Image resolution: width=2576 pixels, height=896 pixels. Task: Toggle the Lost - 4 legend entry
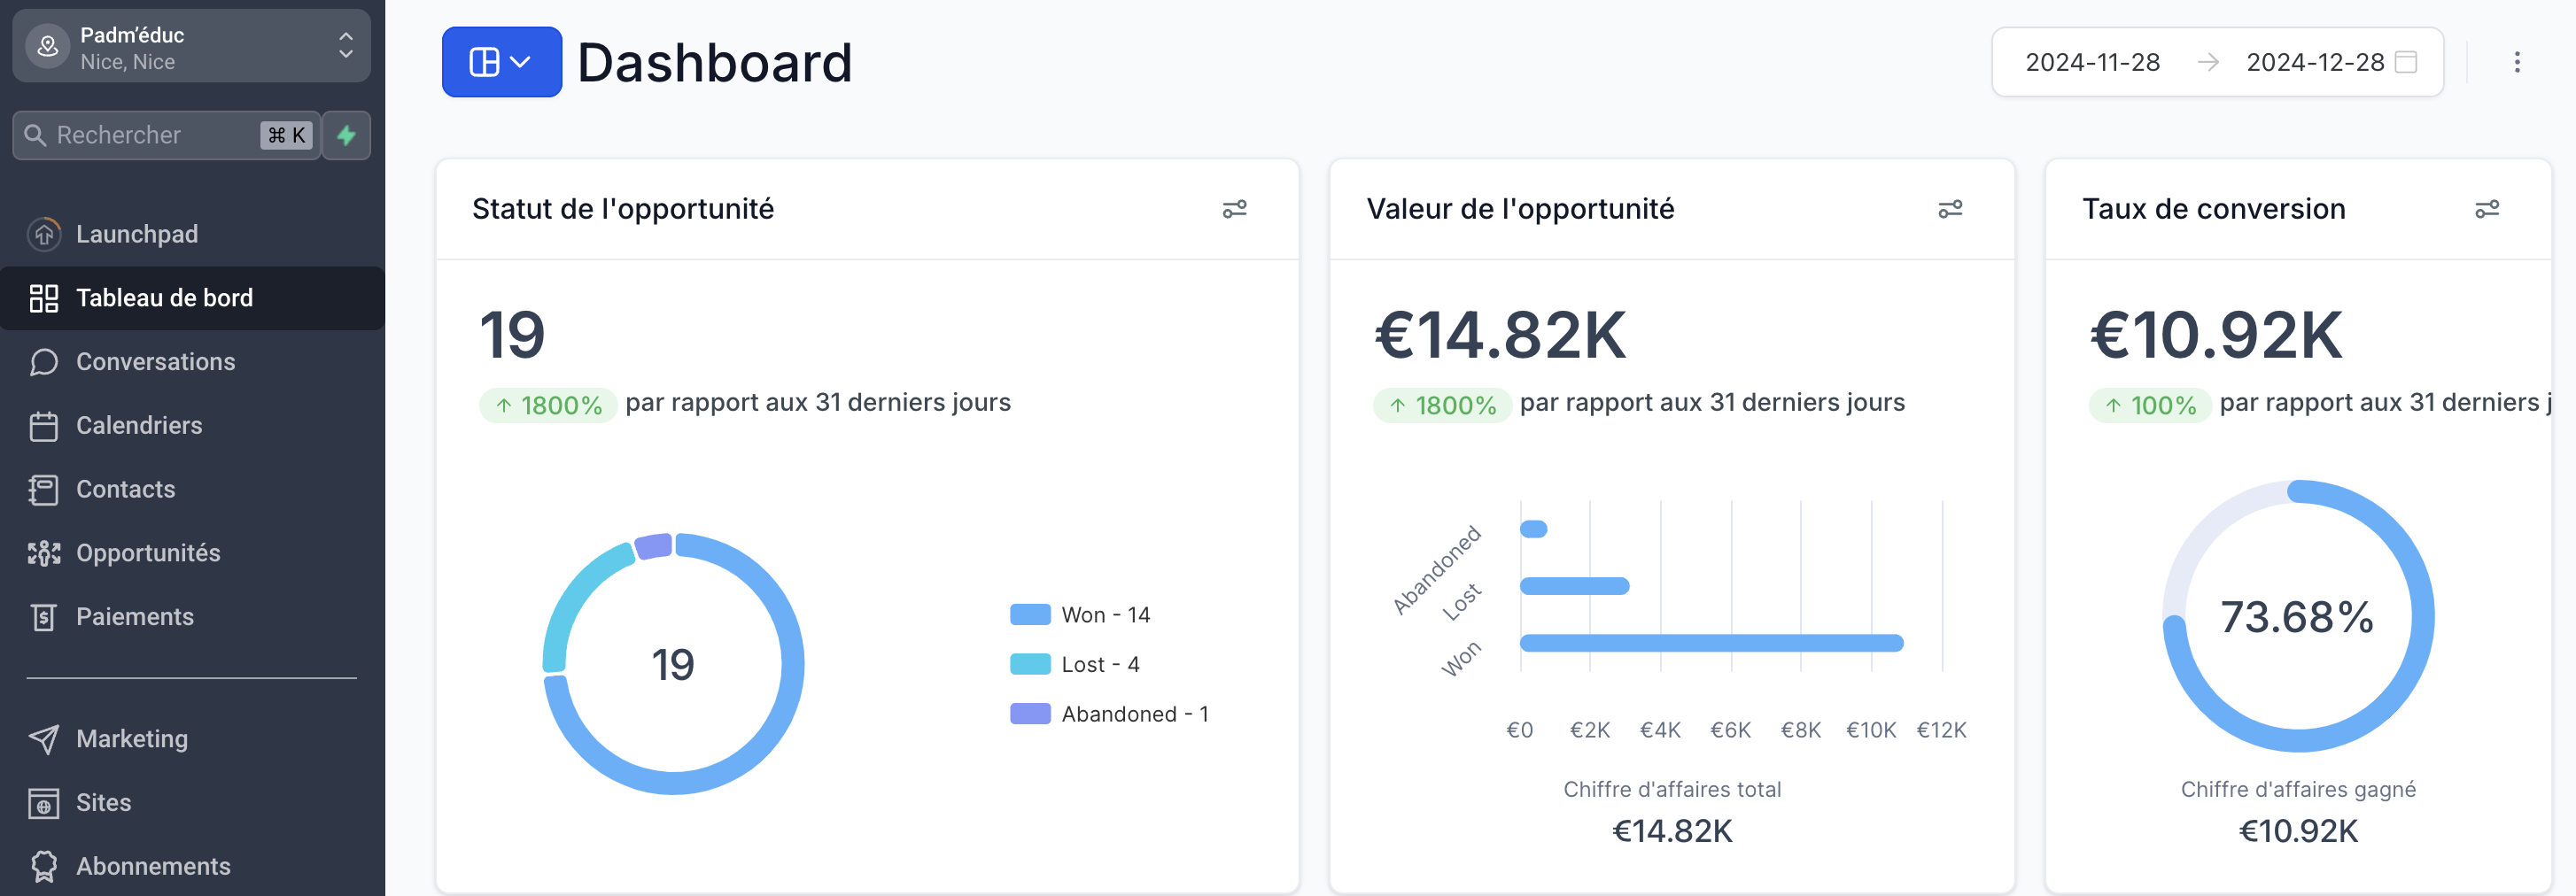(x=1075, y=665)
